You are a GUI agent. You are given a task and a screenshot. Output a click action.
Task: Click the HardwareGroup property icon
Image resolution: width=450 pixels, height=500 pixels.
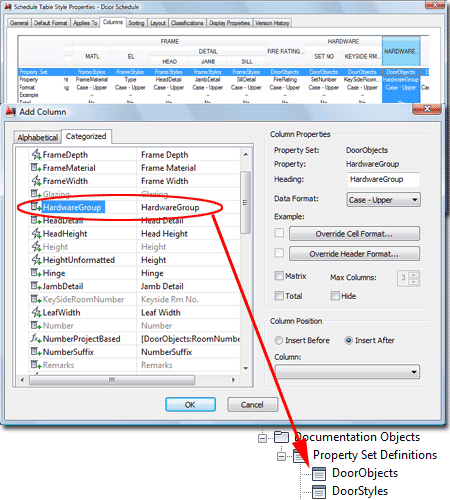(x=36, y=207)
